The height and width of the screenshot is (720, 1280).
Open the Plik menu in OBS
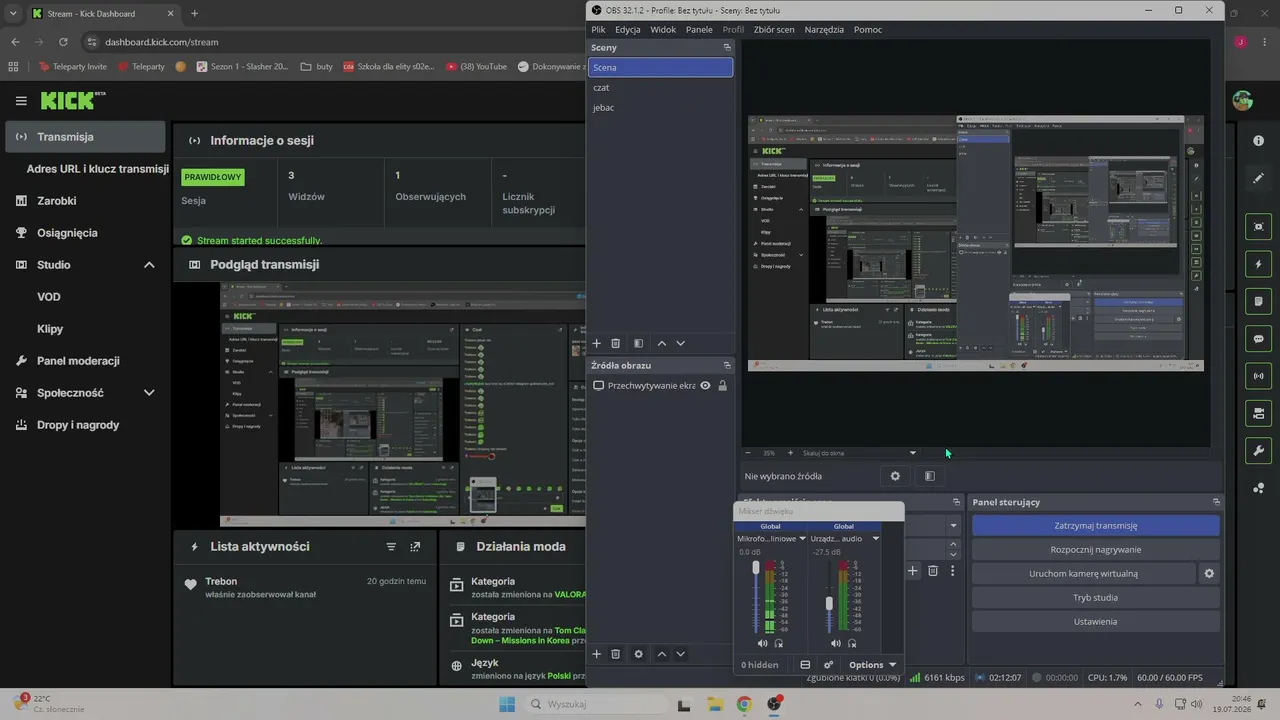pyautogui.click(x=598, y=30)
